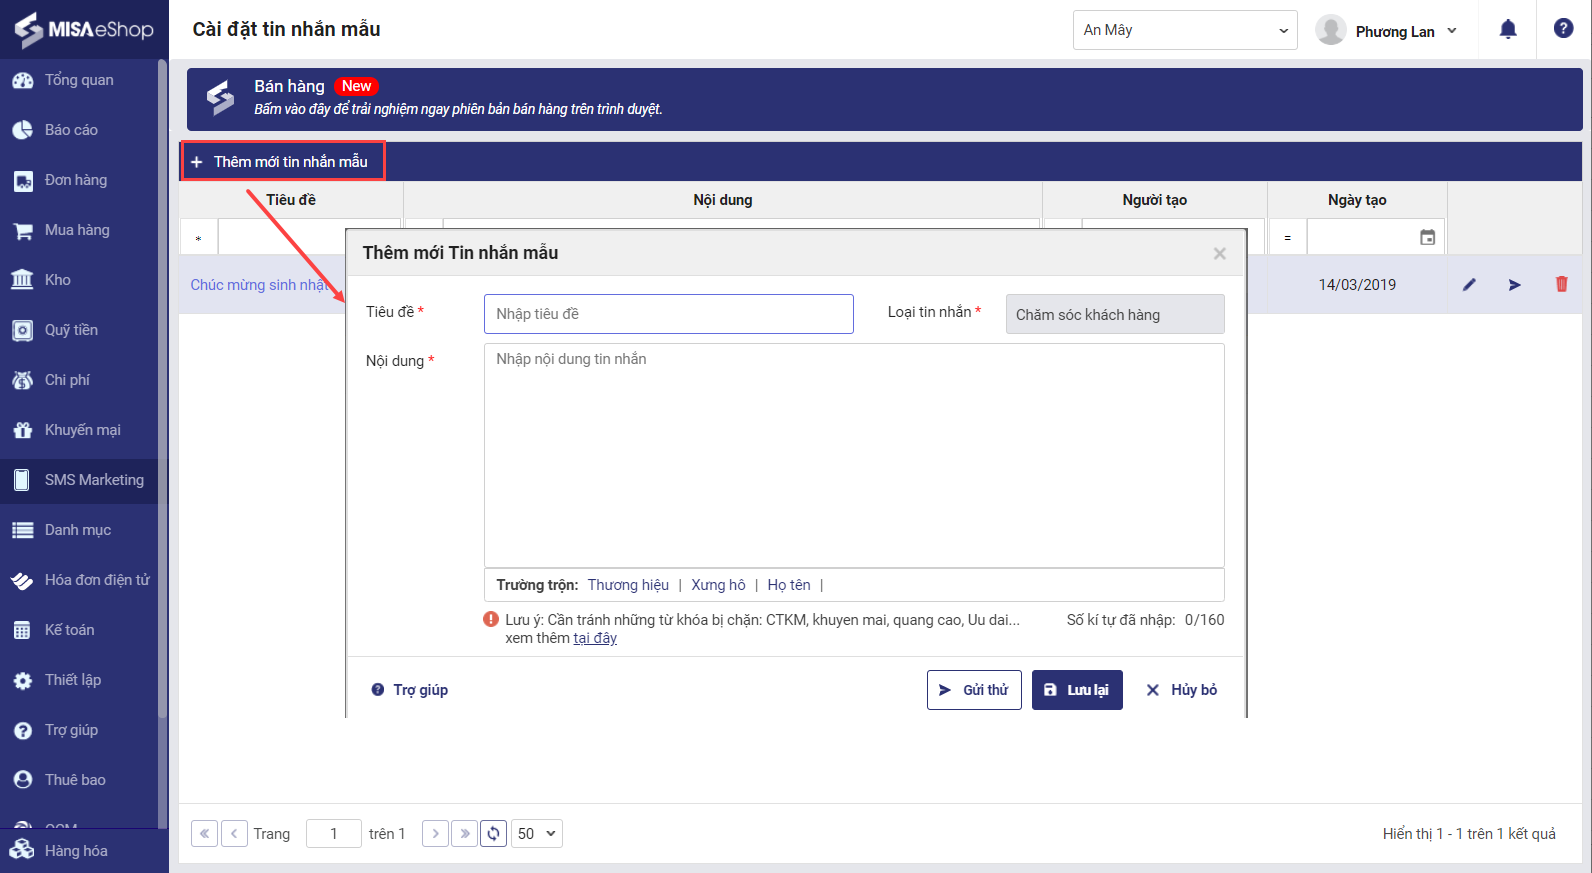Close the Thêm mới Tin nhắn mẫu dialog
Screen dimensions: 1592x873
1219,254
